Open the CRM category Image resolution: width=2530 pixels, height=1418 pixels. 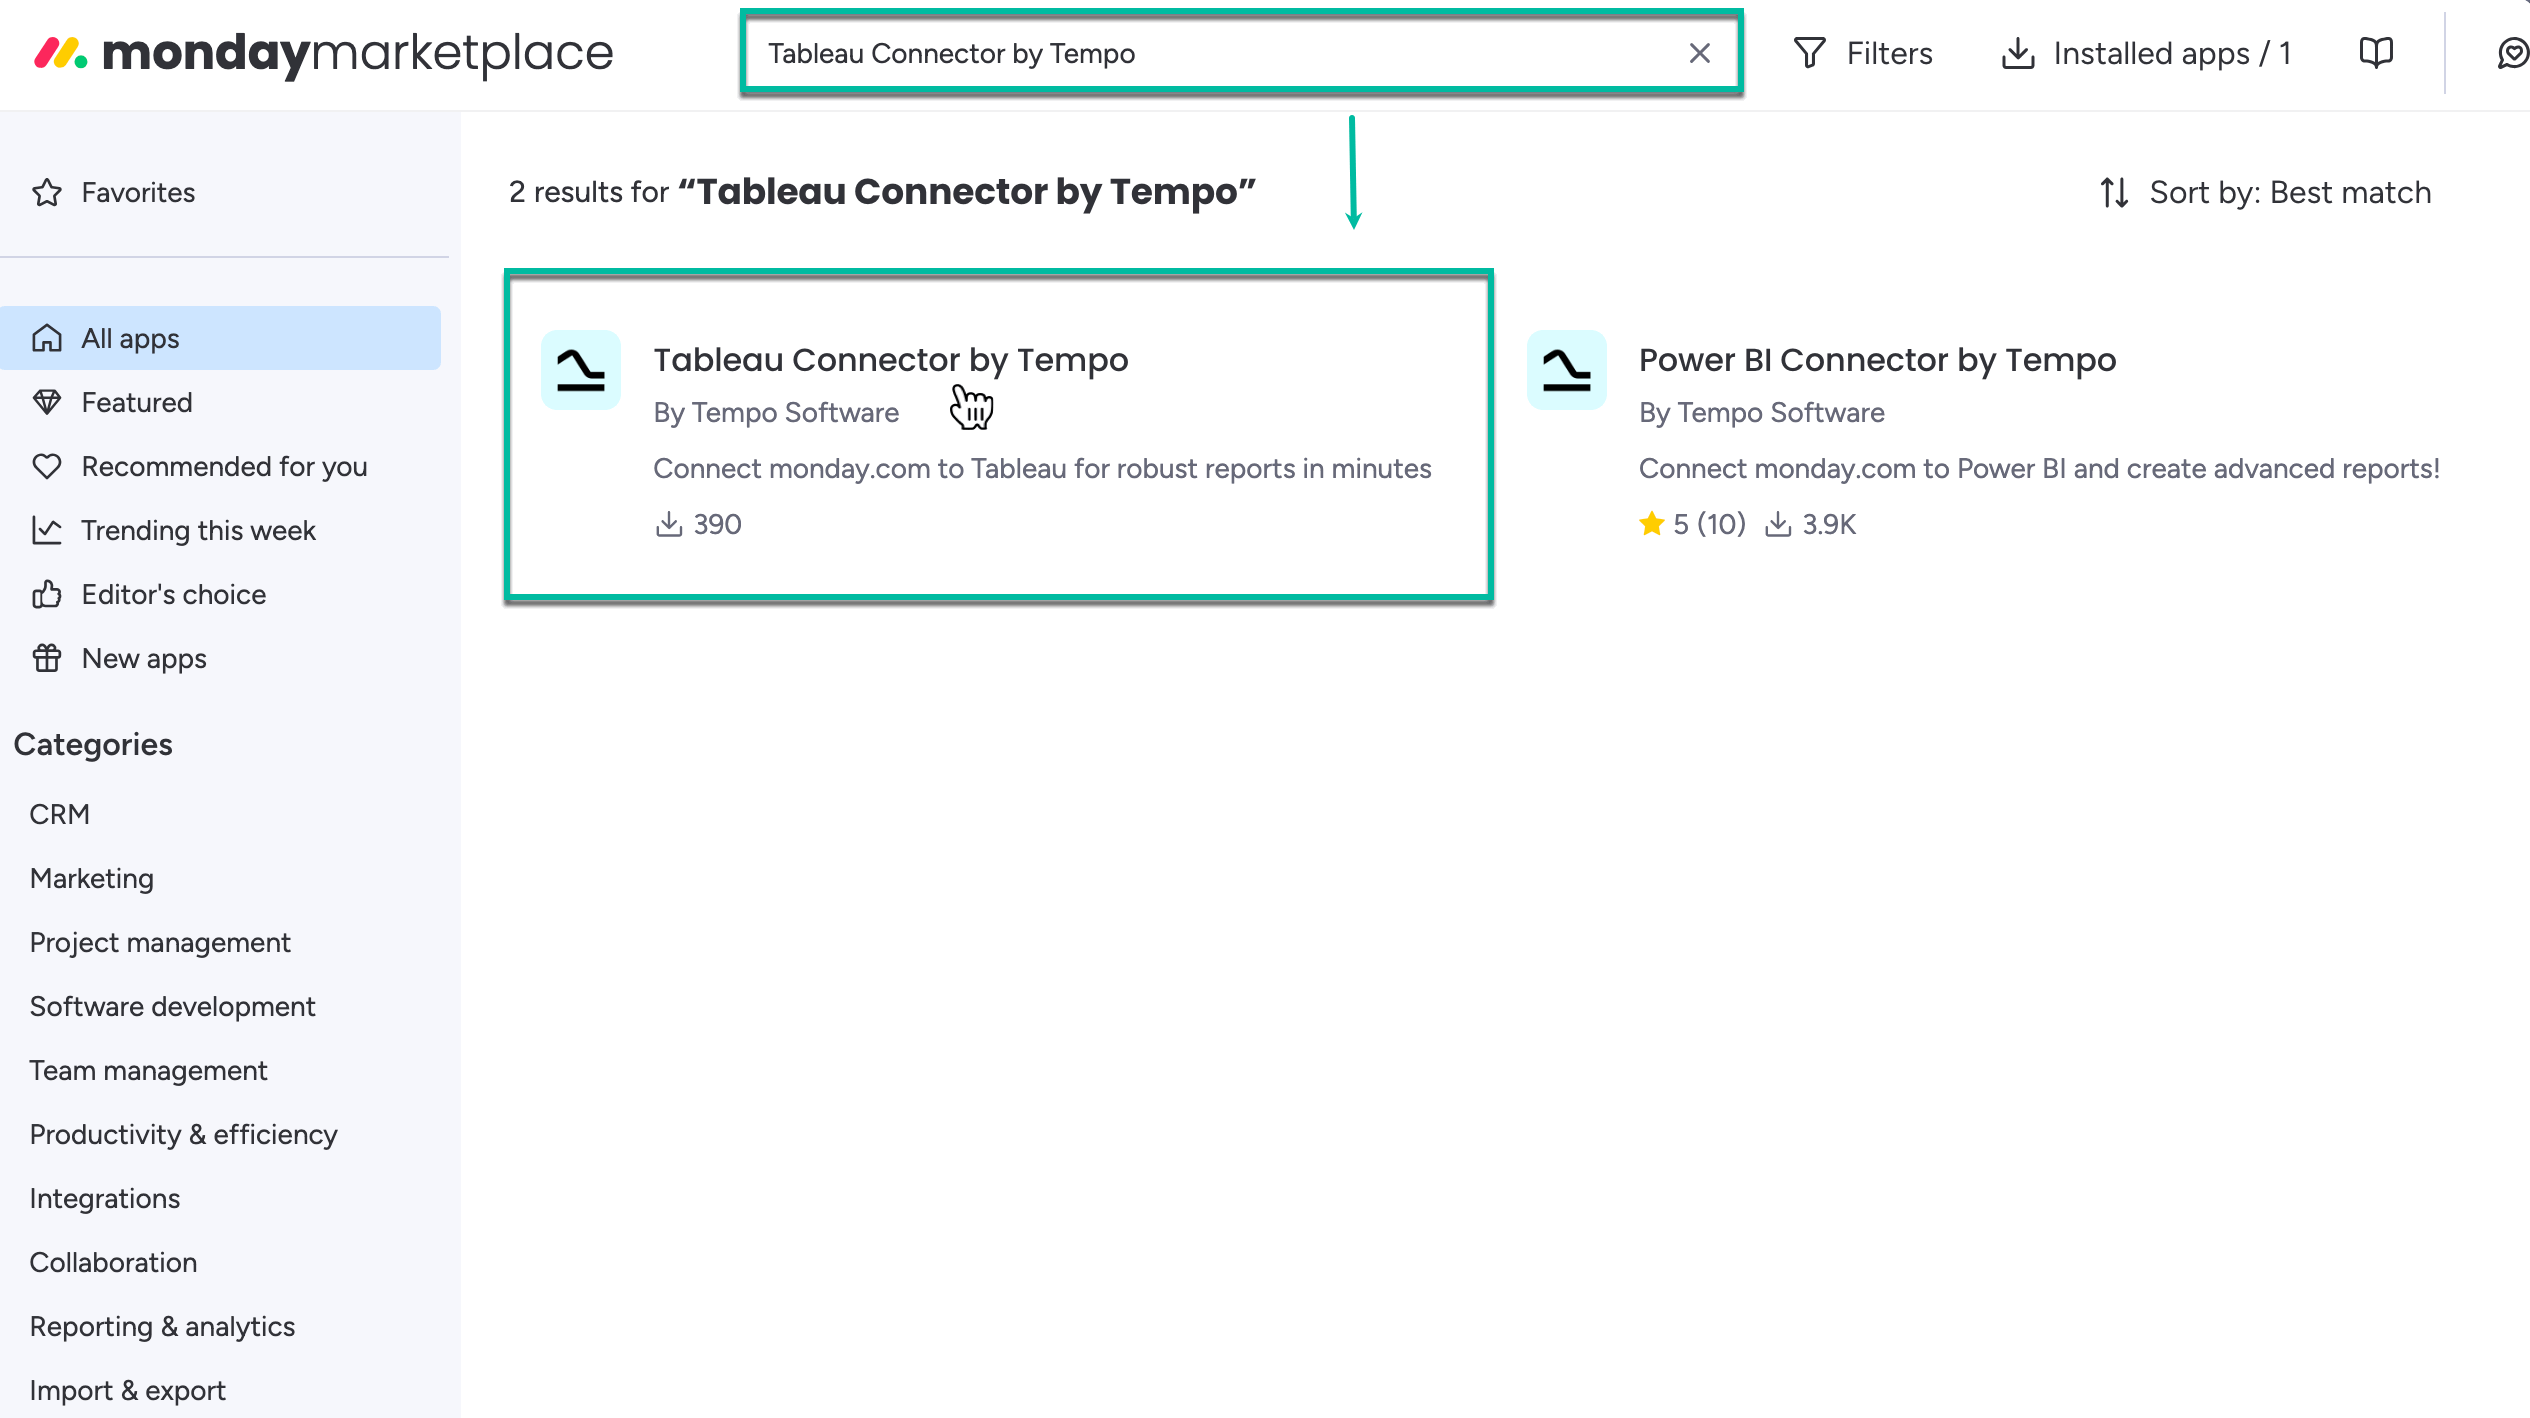tap(59, 813)
